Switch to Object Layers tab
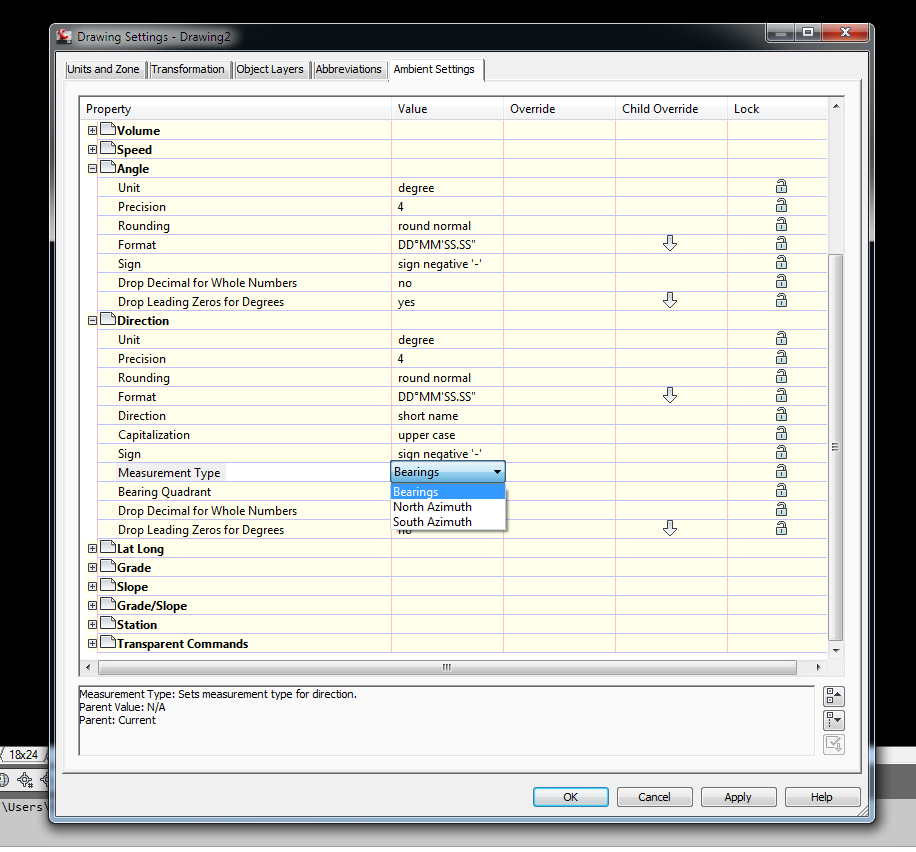Image resolution: width=916 pixels, height=852 pixels. pos(270,69)
